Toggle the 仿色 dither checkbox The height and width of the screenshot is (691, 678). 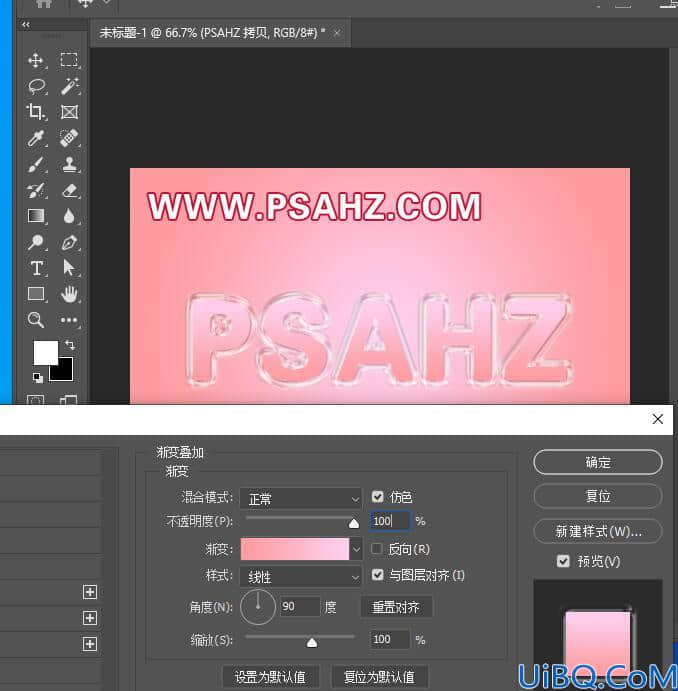[x=378, y=497]
